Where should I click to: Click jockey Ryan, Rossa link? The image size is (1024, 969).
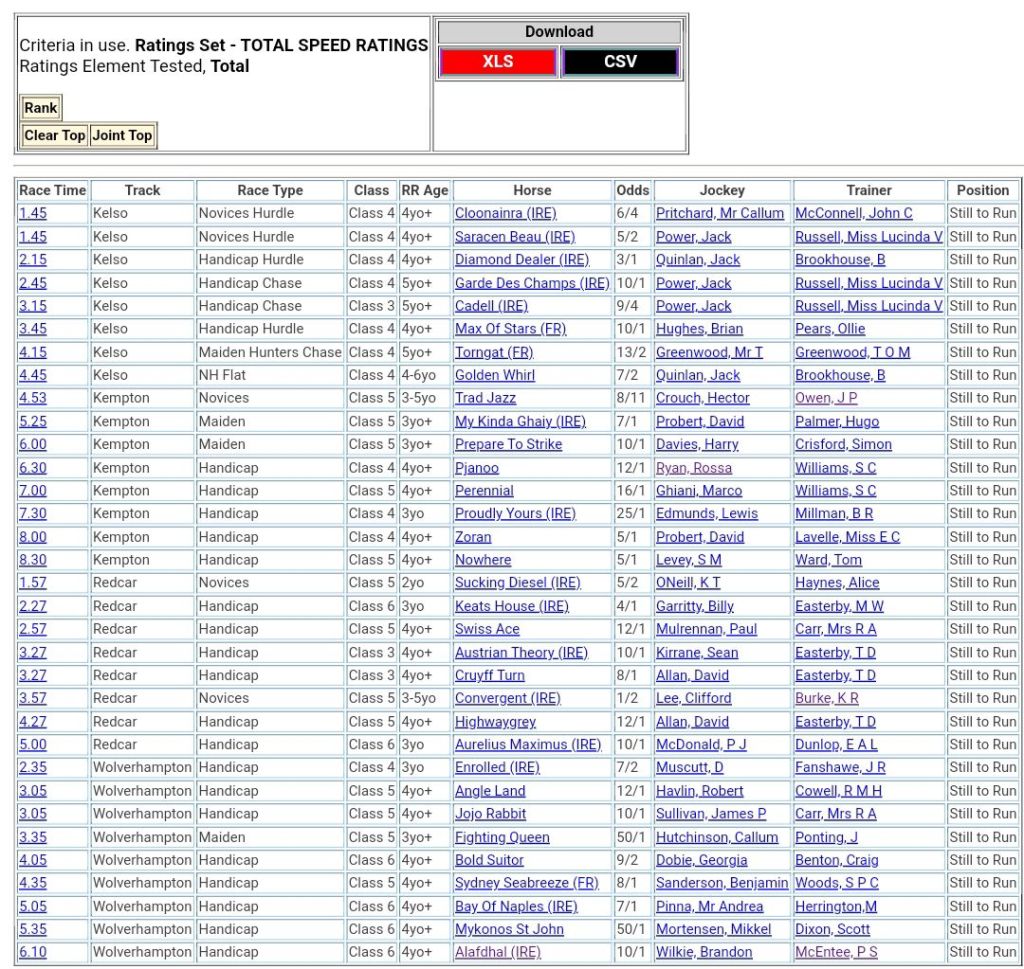pos(693,468)
